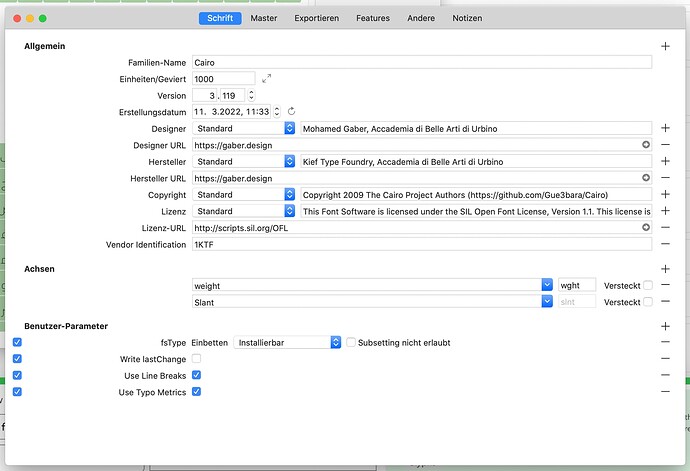Add localized Designer entry with plus
Viewport: 690px width, 471px height.
665,128
